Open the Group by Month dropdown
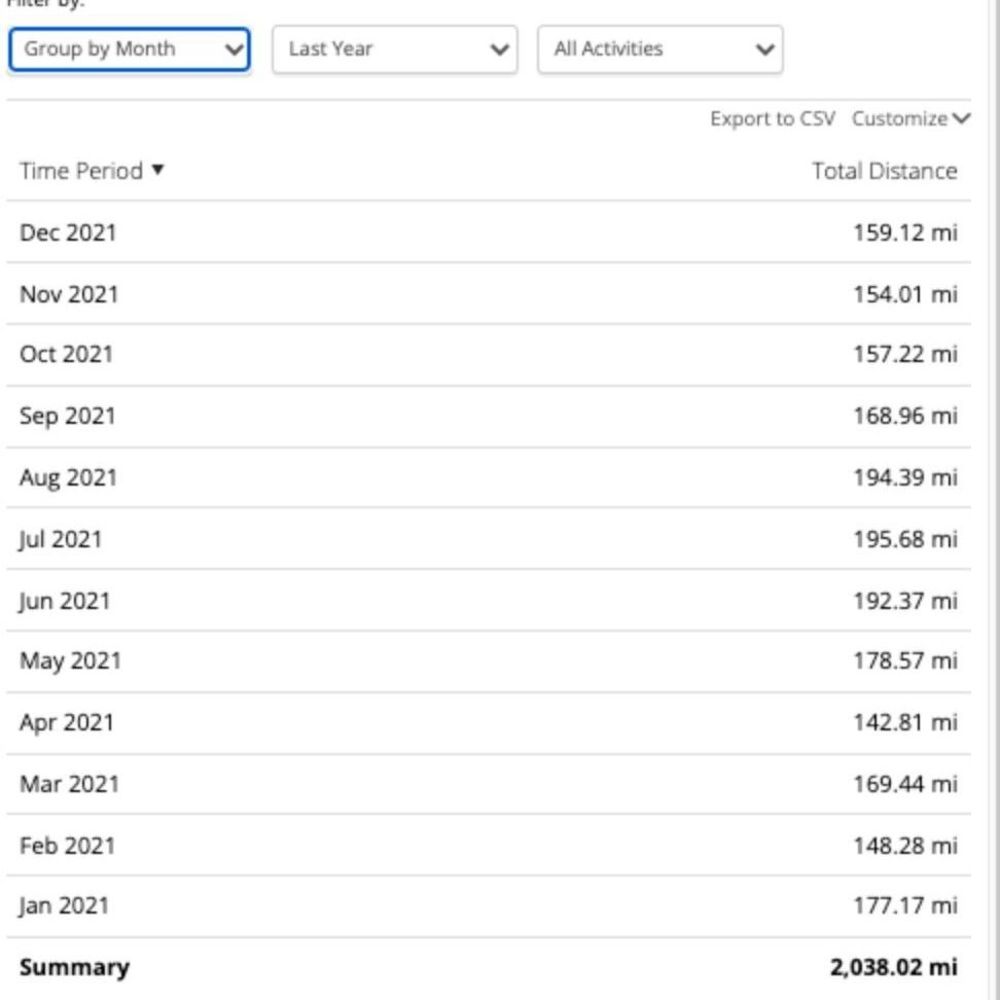Image resolution: width=1000 pixels, height=1000 pixels. pyautogui.click(x=129, y=49)
